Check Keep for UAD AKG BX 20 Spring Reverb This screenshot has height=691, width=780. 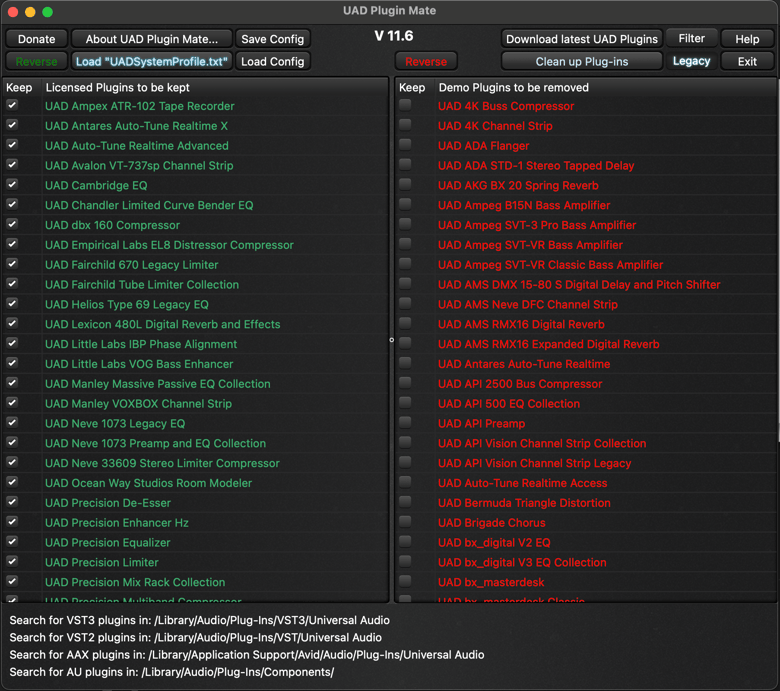(x=405, y=185)
